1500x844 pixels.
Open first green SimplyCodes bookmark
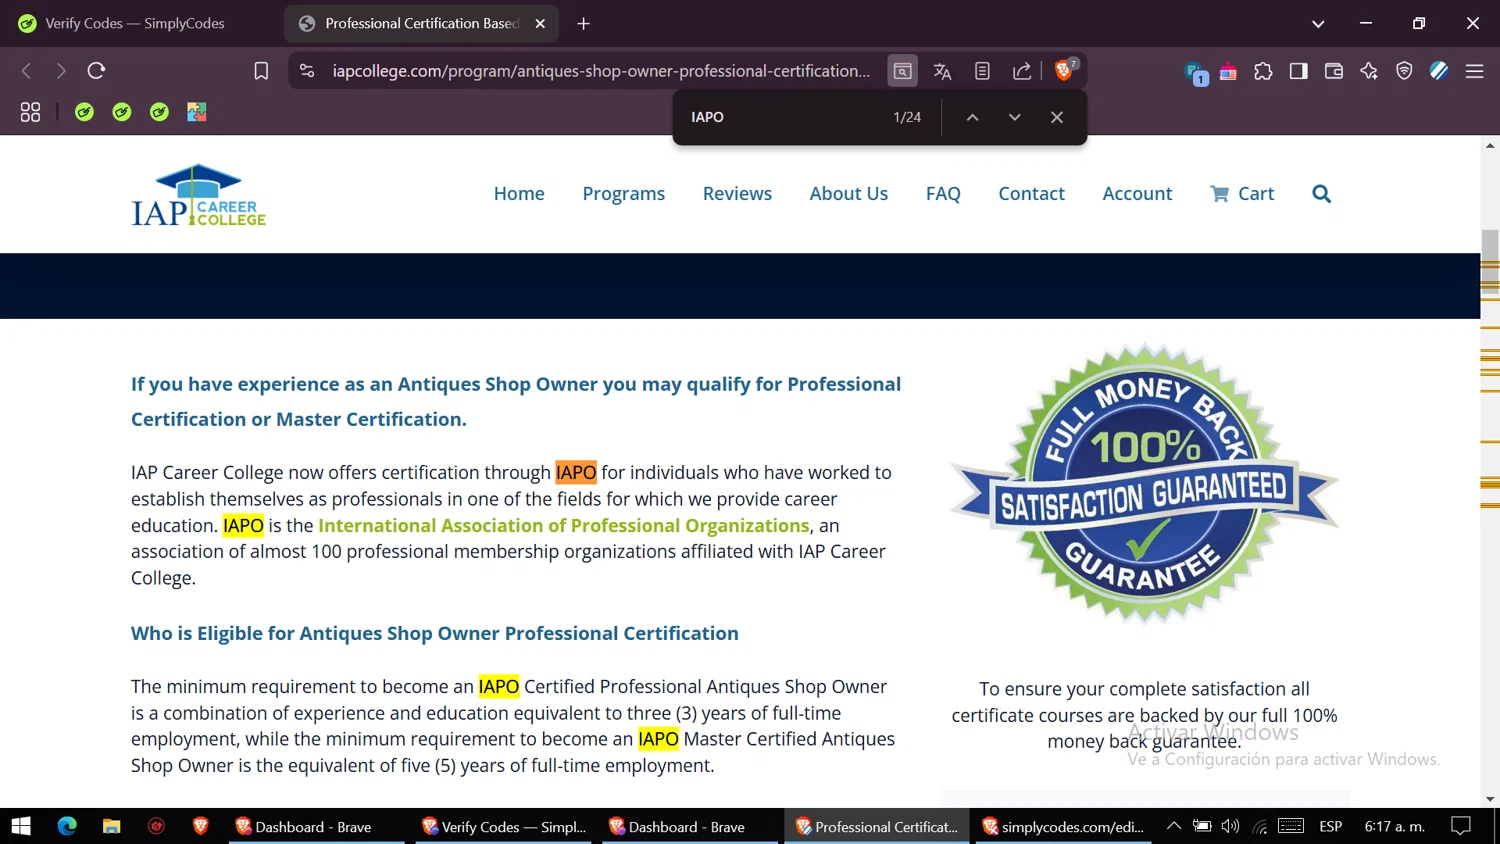(84, 112)
